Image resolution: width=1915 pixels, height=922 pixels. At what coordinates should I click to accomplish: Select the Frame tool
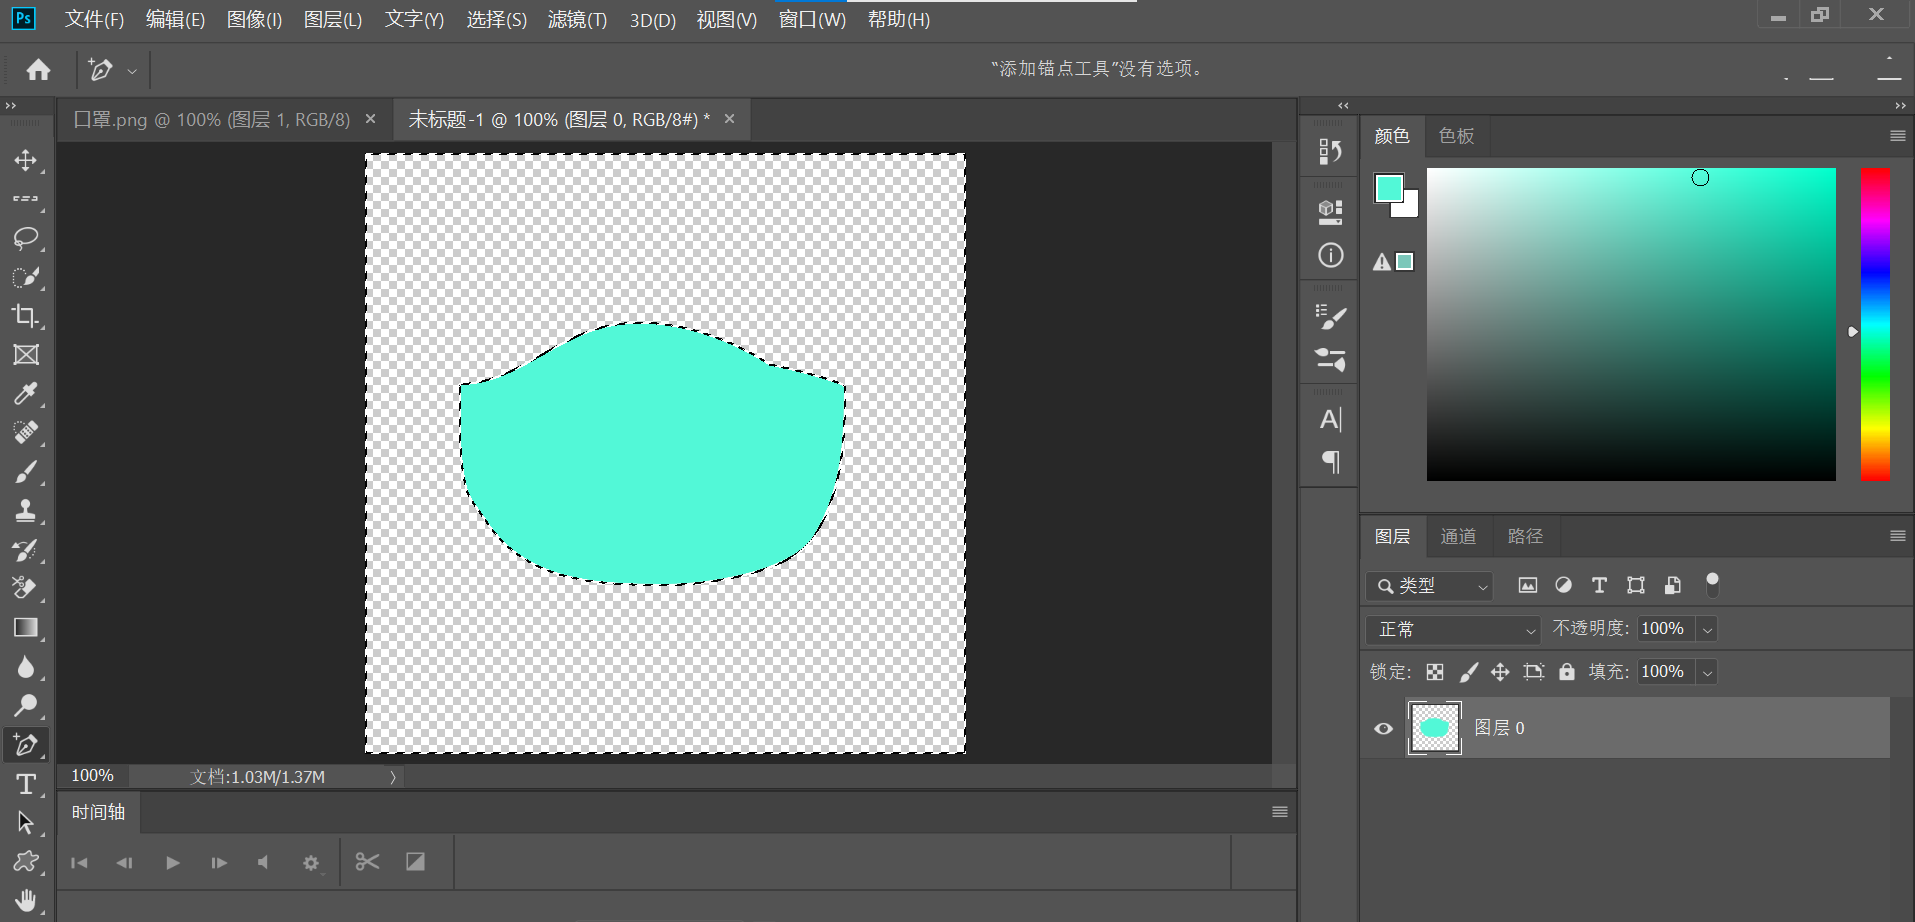[26, 355]
